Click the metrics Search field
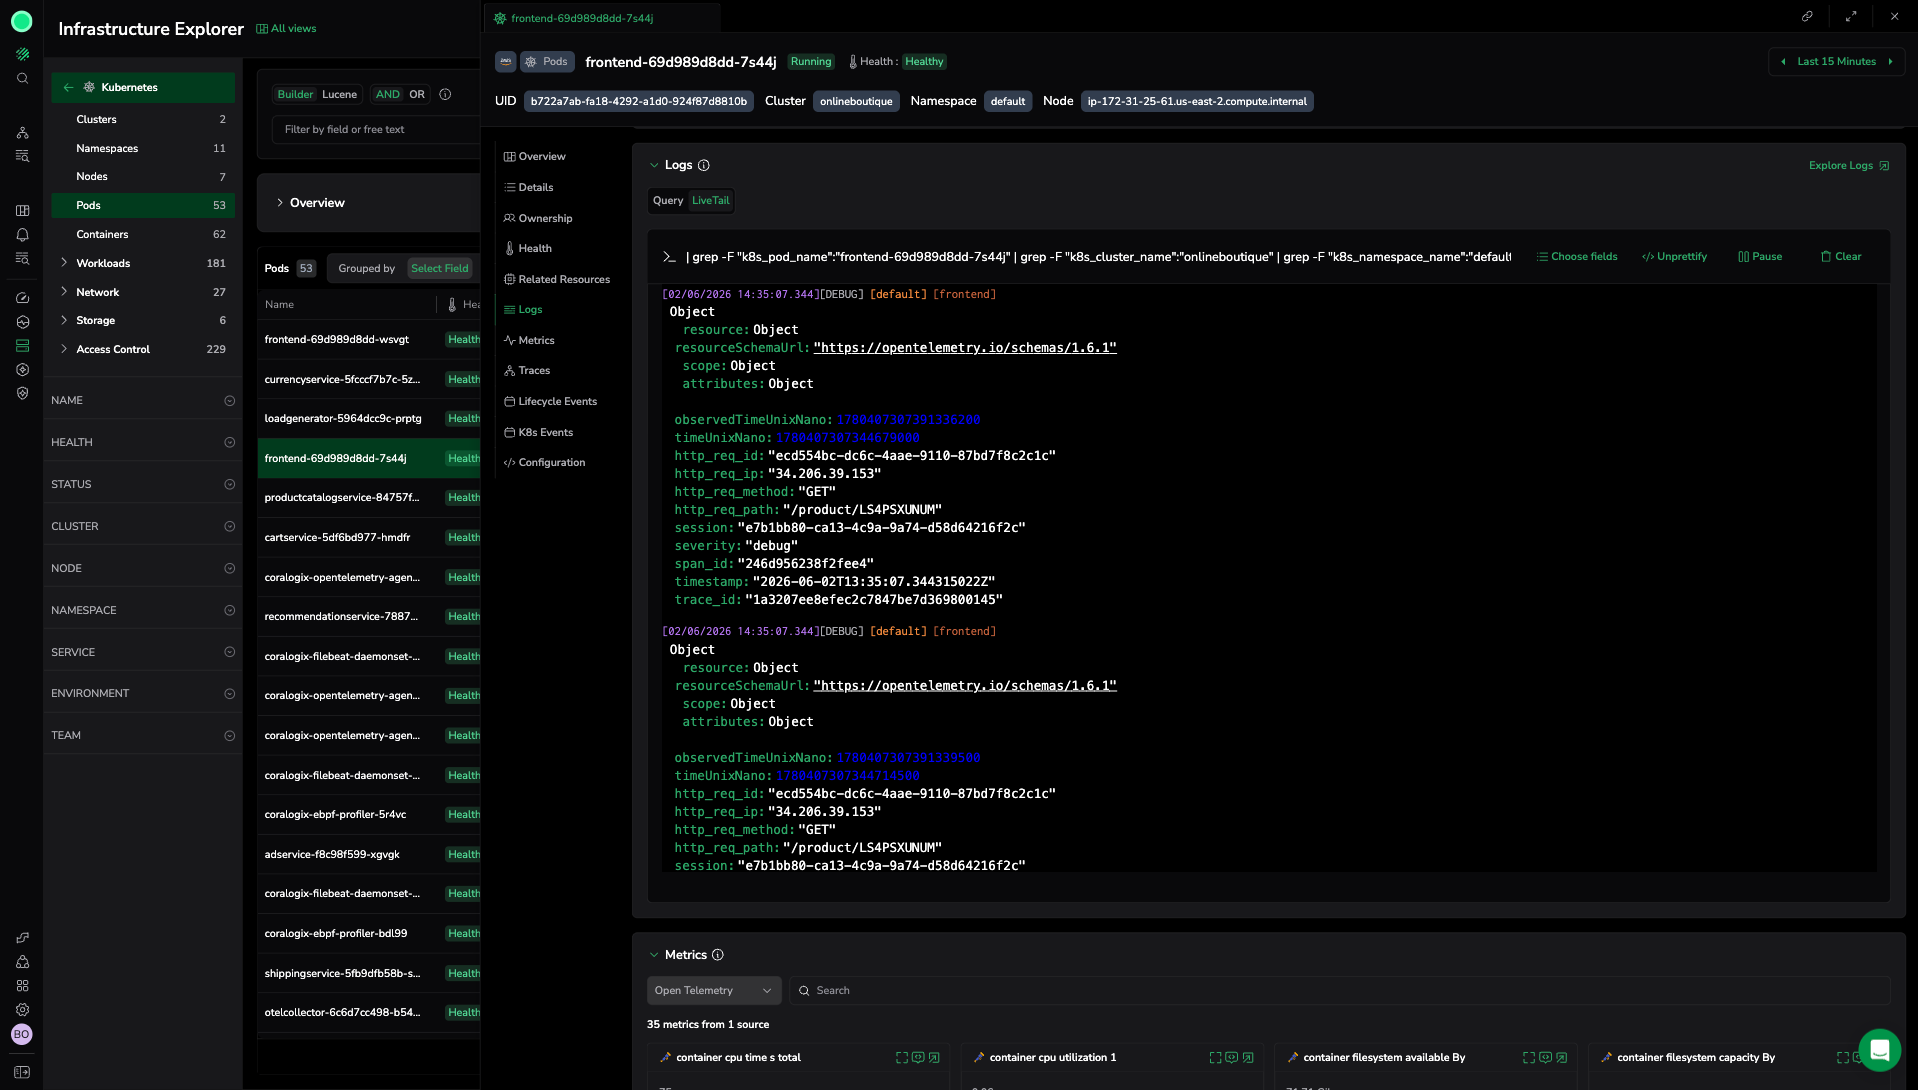Screen dimensions: 1918x1090 (1340, 991)
